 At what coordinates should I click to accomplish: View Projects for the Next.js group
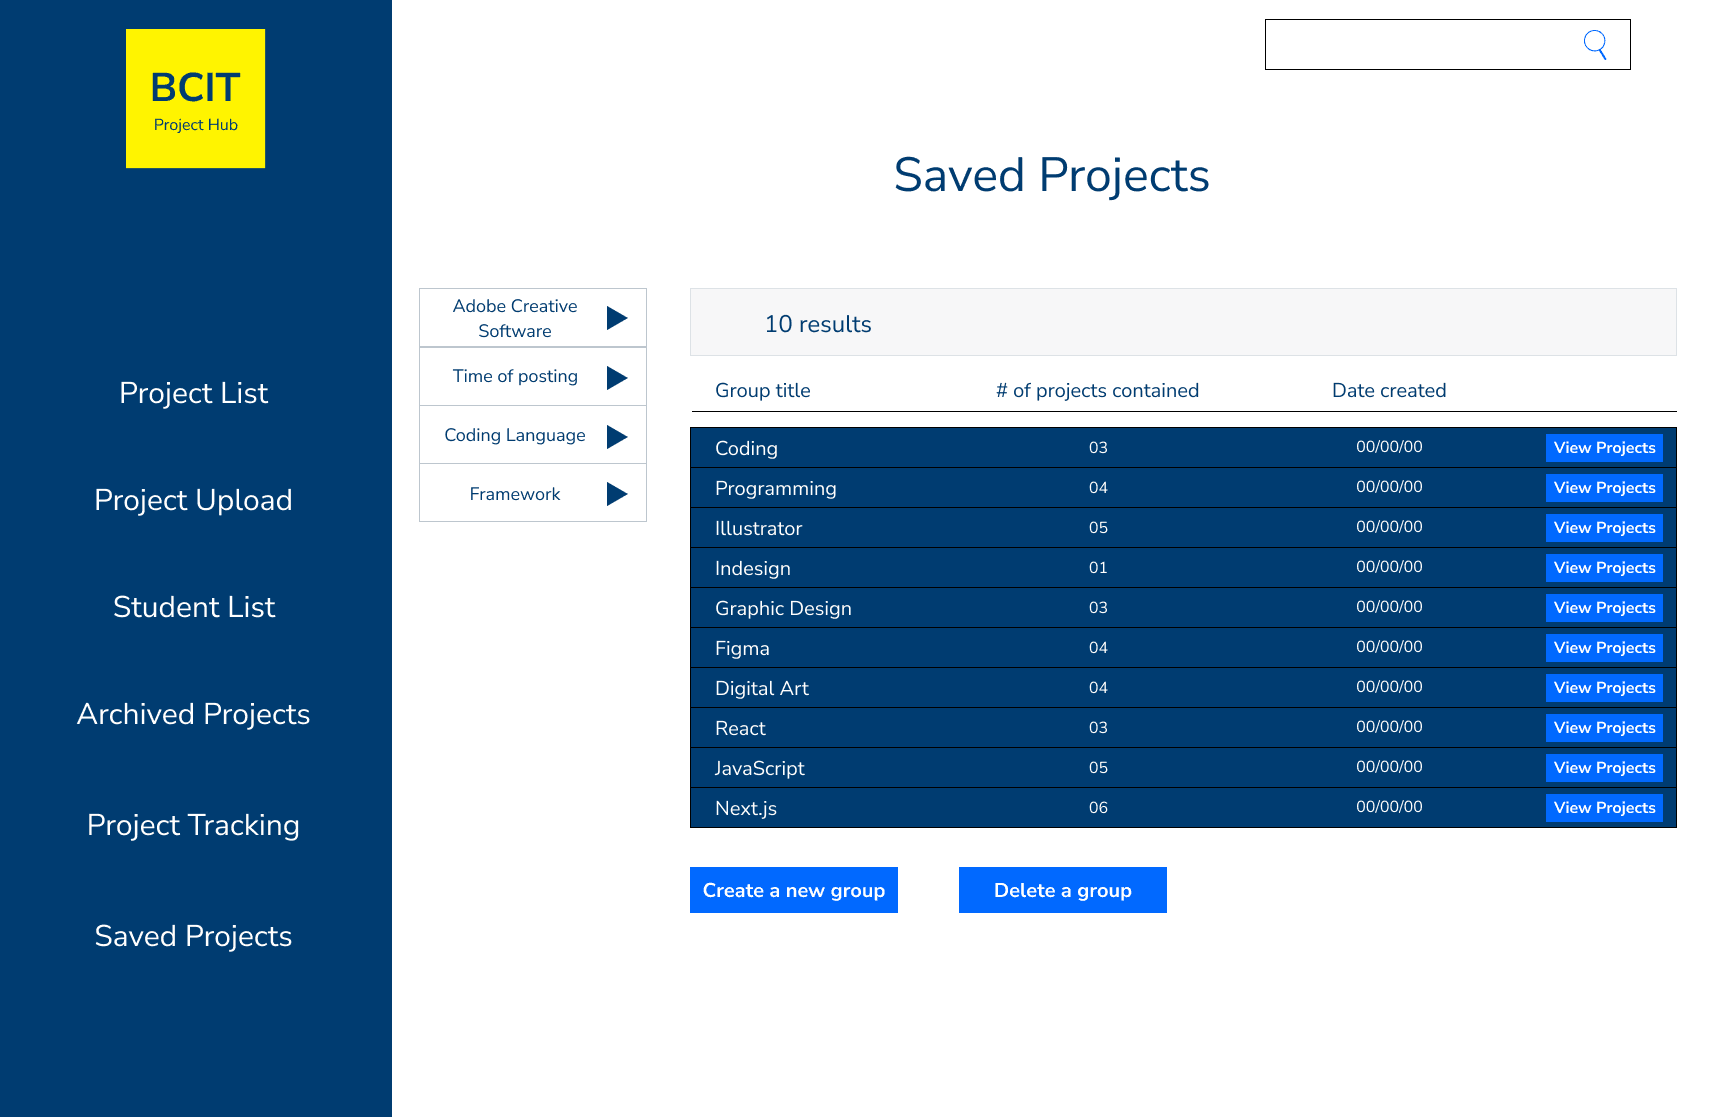(1604, 807)
